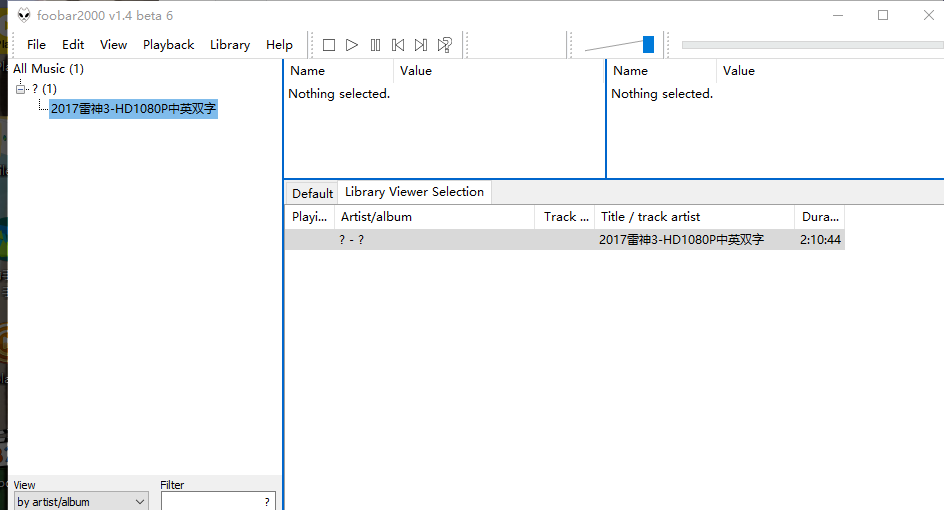Click Name header in right properties panel

point(662,71)
